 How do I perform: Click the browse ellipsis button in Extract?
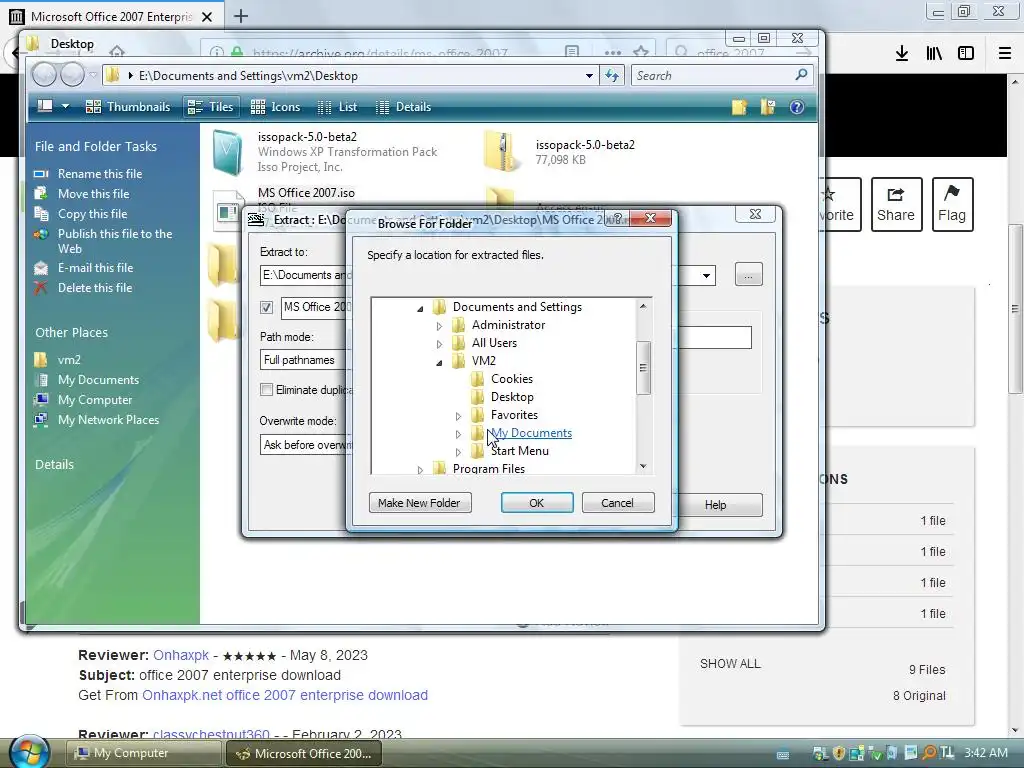pyautogui.click(x=748, y=274)
